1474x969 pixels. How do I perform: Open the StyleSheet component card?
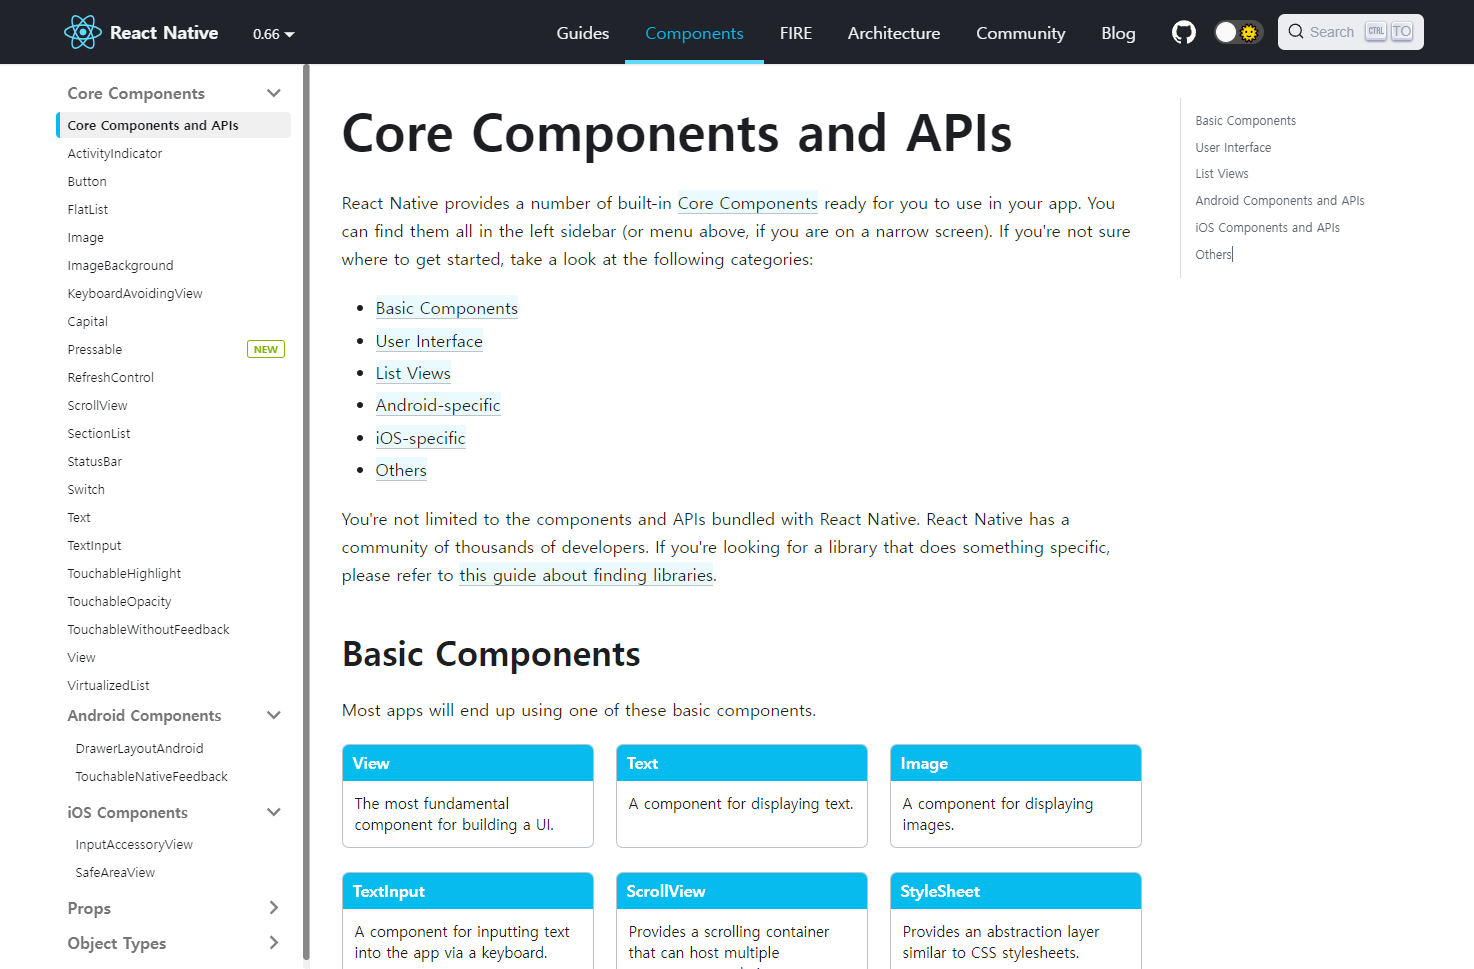coord(1015,920)
